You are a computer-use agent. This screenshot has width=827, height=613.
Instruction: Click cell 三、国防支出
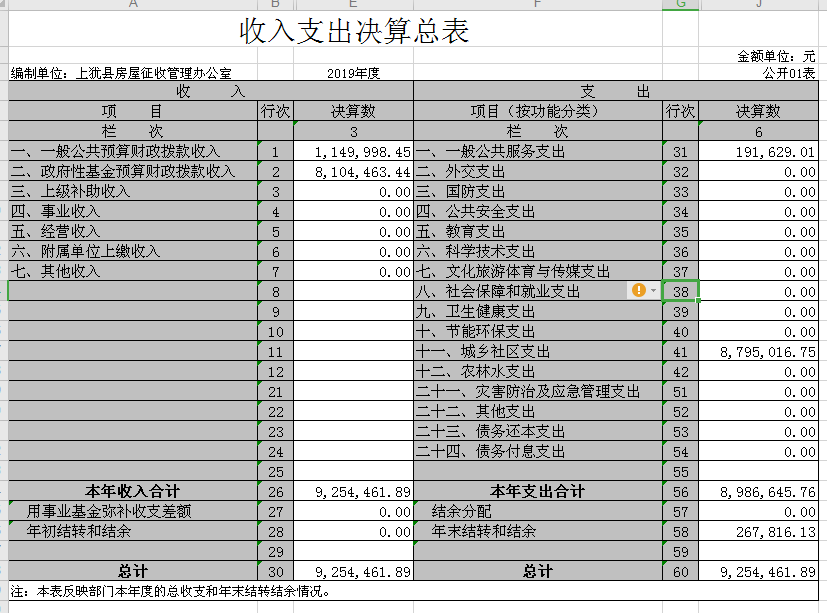point(538,191)
